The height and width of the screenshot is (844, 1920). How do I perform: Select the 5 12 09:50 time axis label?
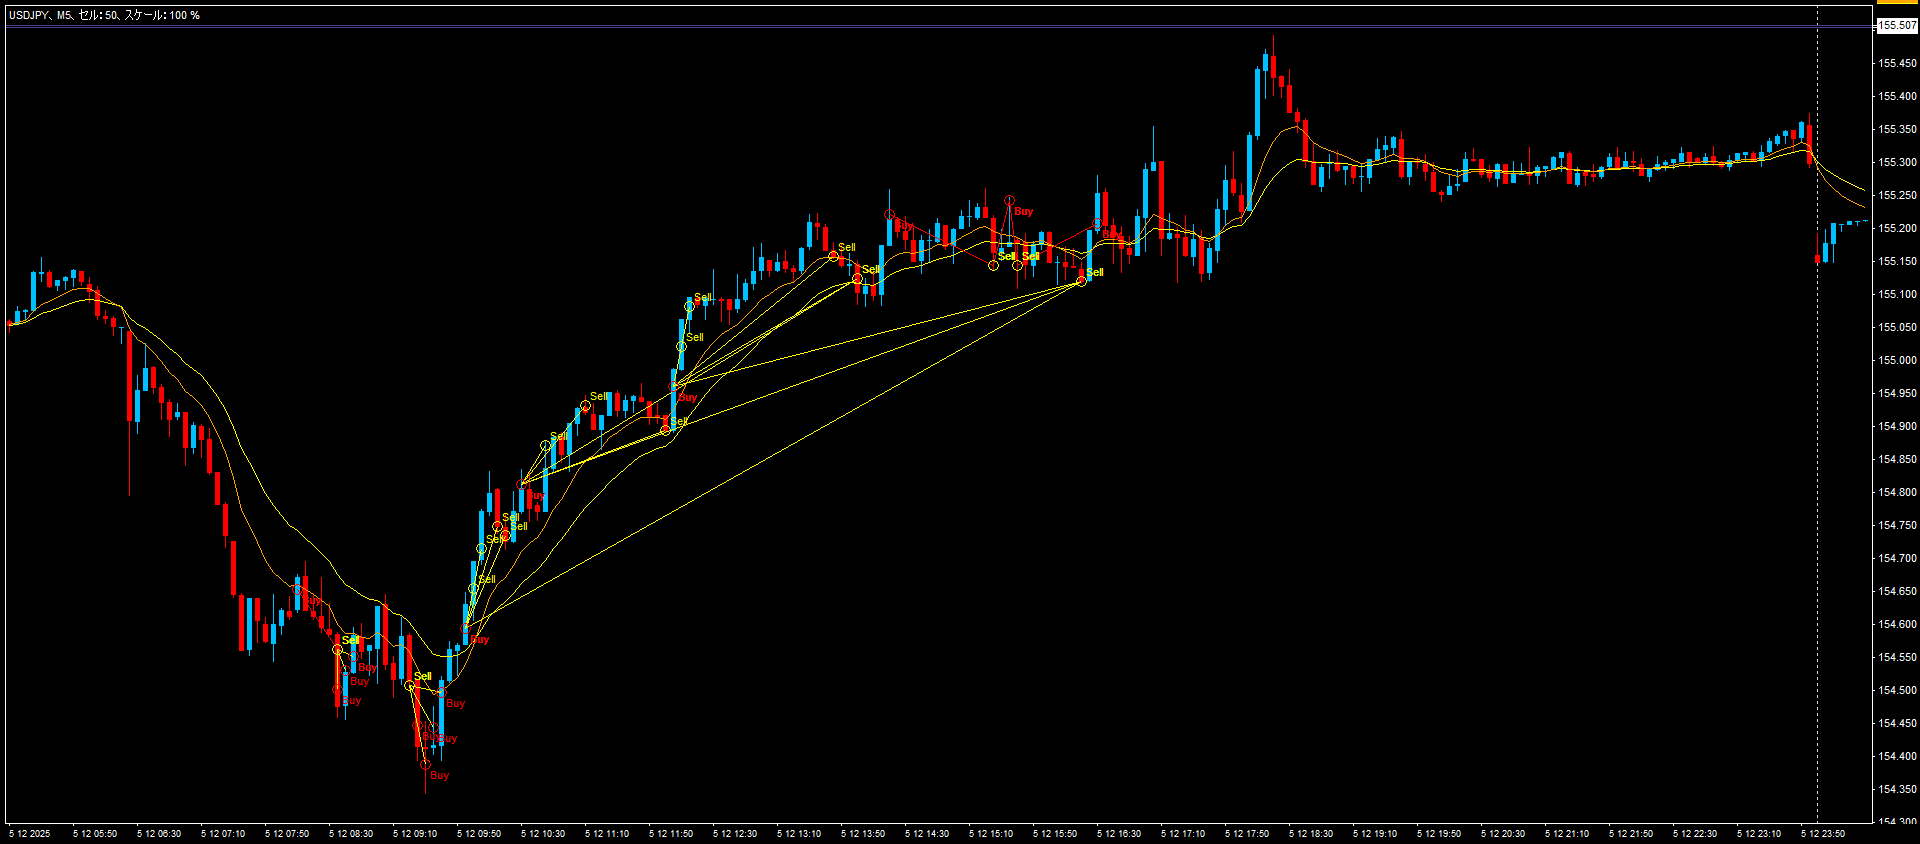[x=479, y=833]
